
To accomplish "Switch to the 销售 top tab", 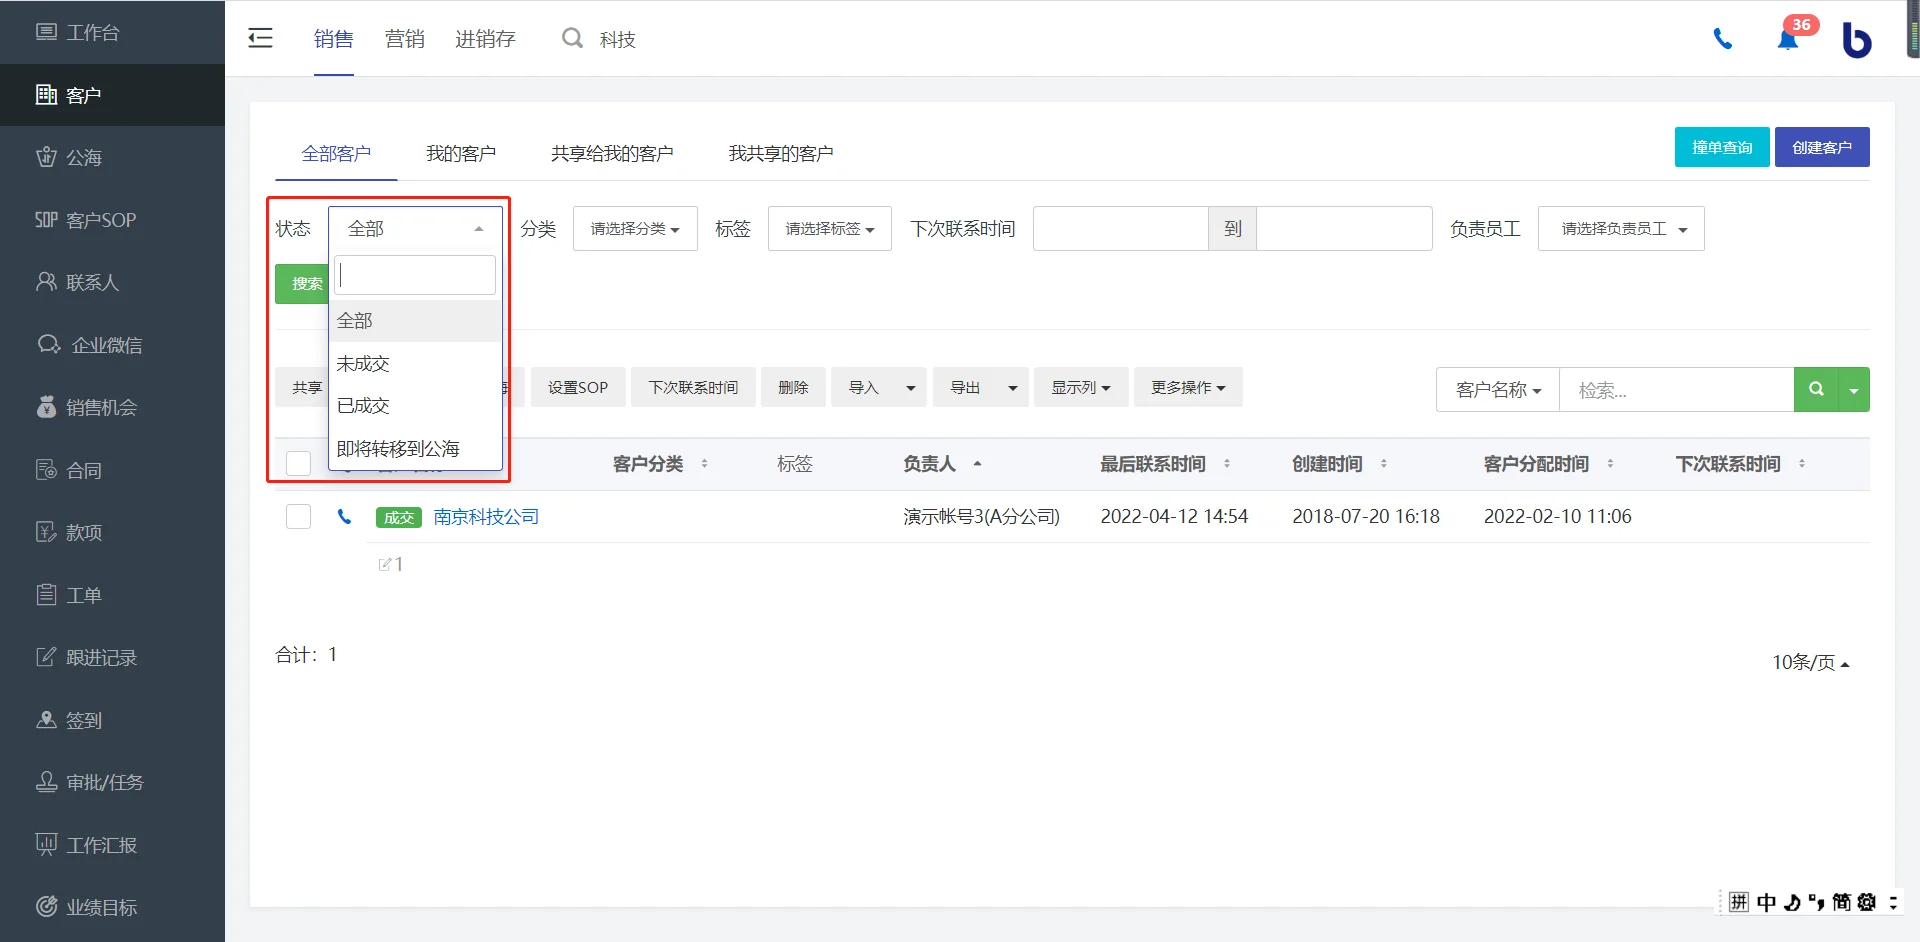I will click(x=333, y=38).
